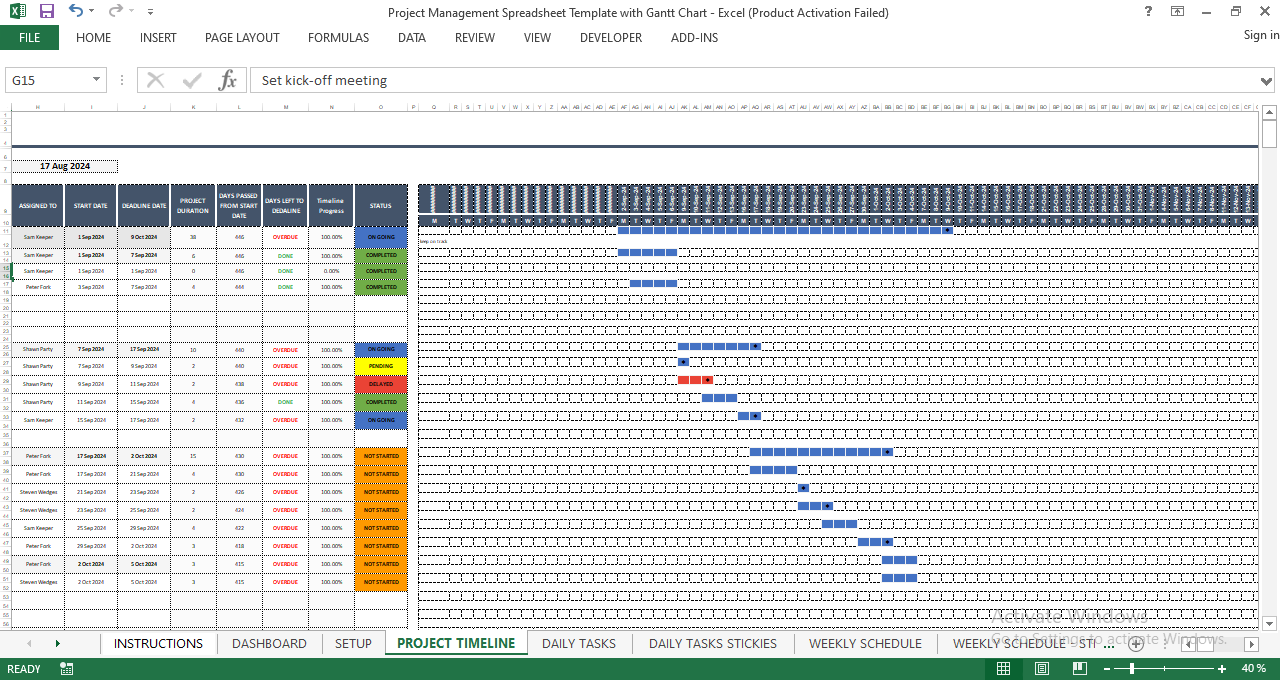This screenshot has height=680, width=1280.
Task: Click the Normal view icon in status bar
Action: pos(1003,668)
